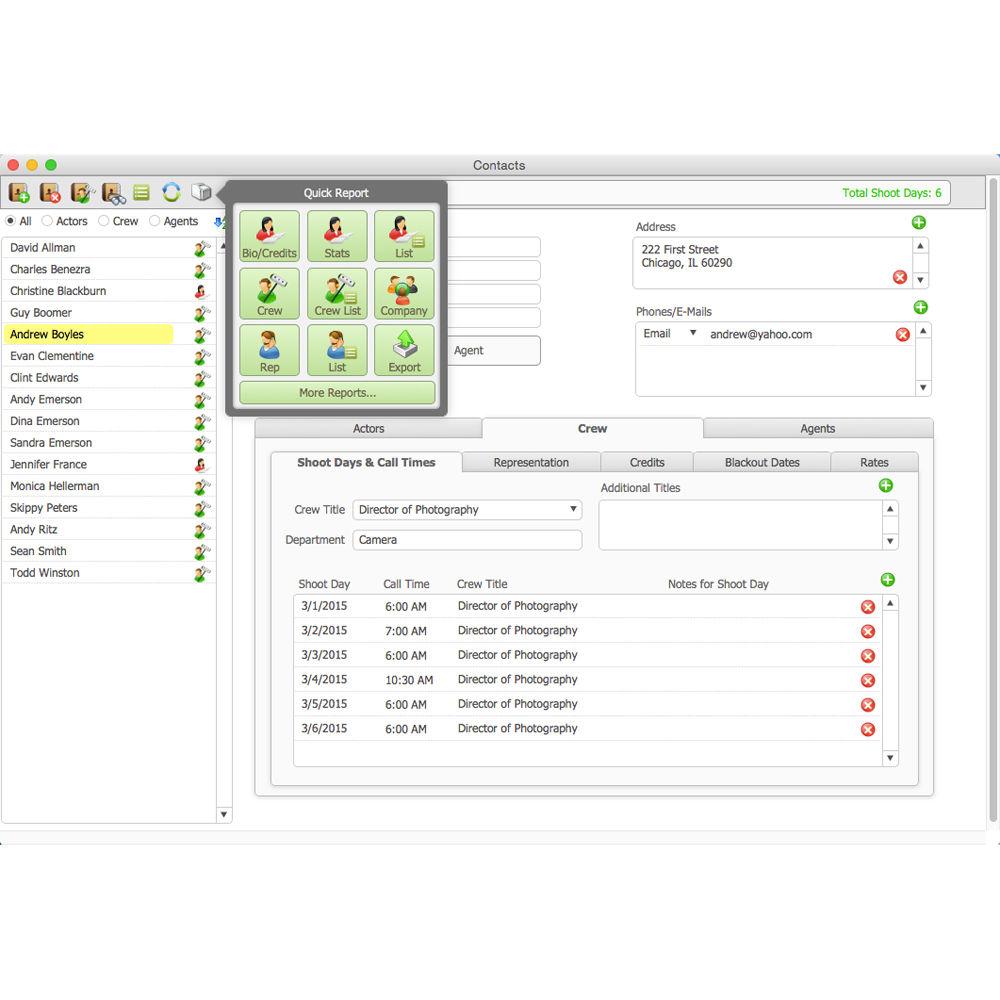This screenshot has height=1000, width=1000.
Task: Switch to the Blackout Dates tab
Action: click(x=762, y=462)
